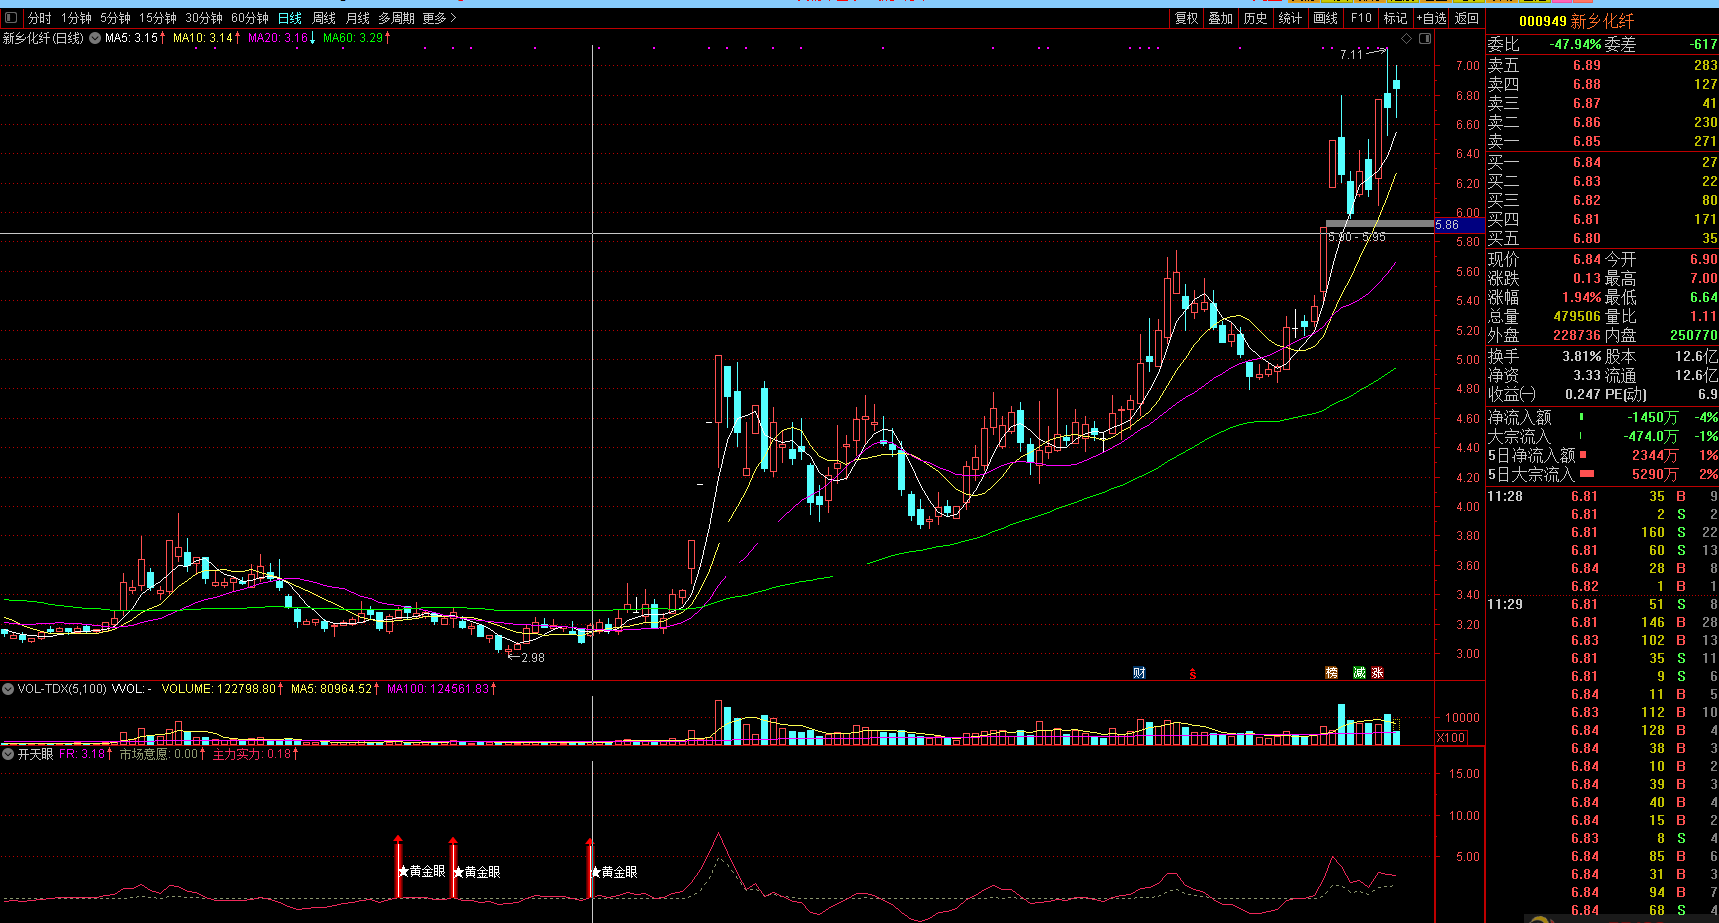Click the 总量 479506 value

1577,316
